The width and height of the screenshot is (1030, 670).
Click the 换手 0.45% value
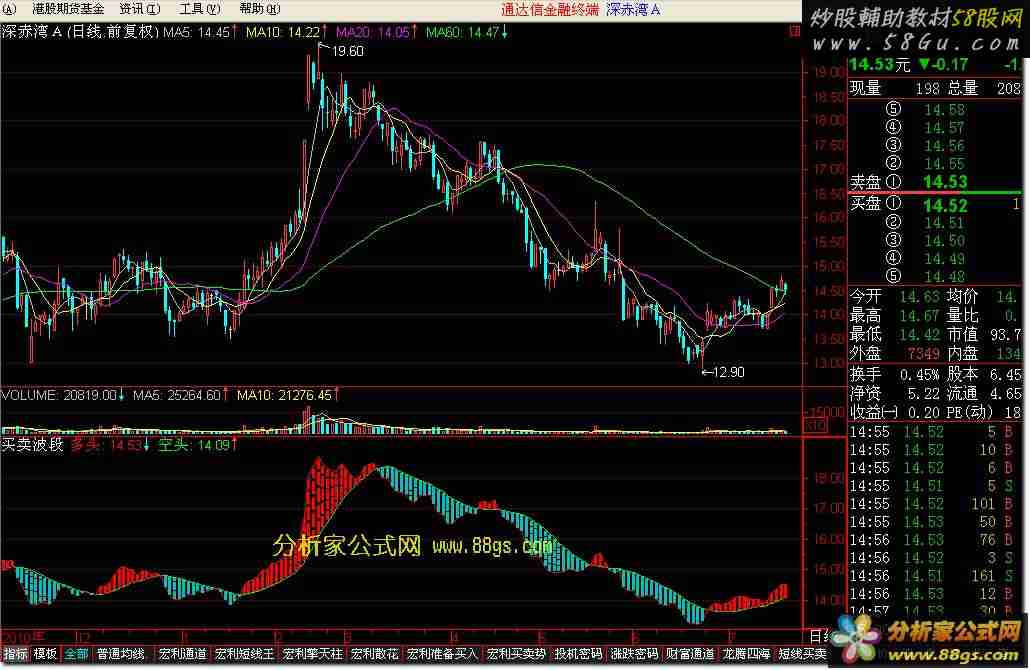[920, 374]
